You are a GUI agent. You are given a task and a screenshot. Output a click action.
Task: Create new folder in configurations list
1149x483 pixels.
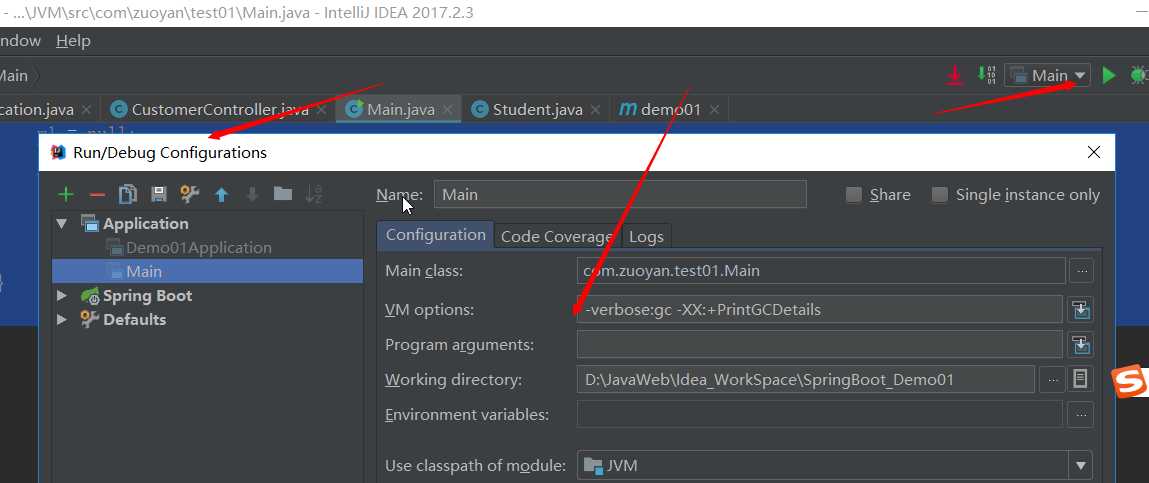click(283, 193)
